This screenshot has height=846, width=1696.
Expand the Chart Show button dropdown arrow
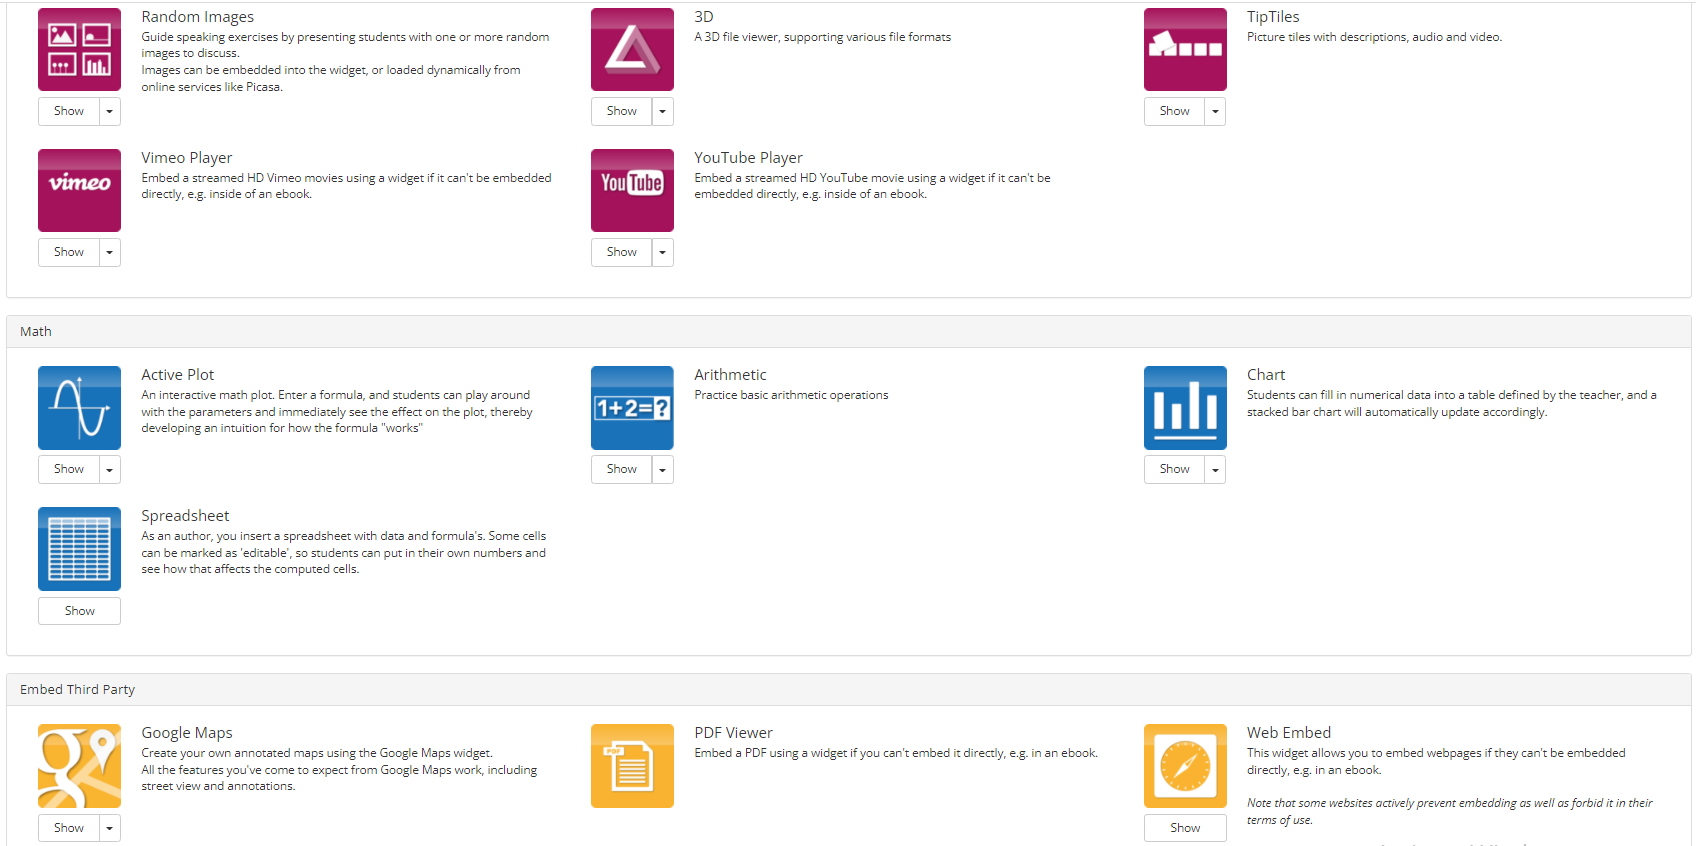point(1215,469)
